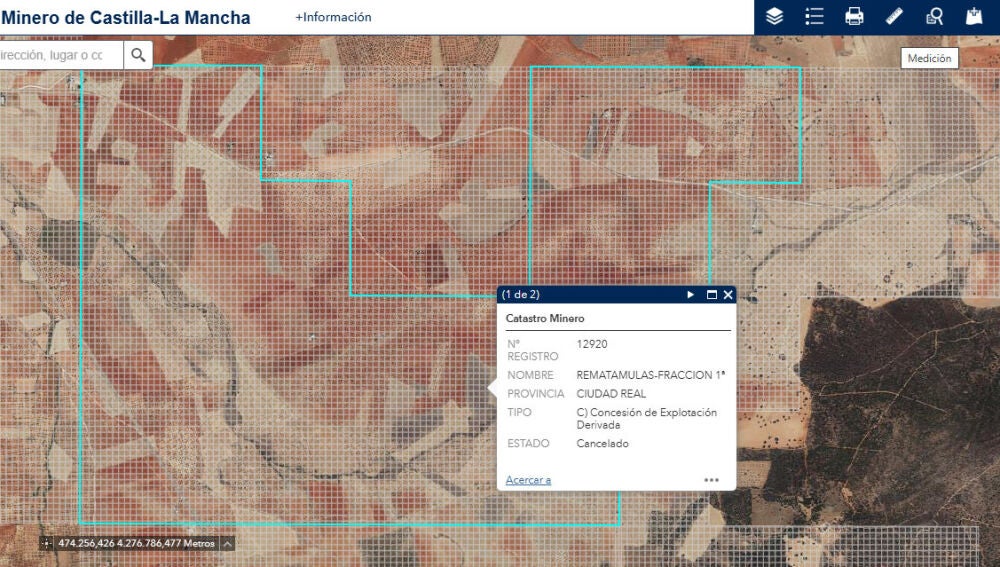Maximize the Catastro Minero popup
Image resolution: width=1000 pixels, height=567 pixels.
pos(712,295)
